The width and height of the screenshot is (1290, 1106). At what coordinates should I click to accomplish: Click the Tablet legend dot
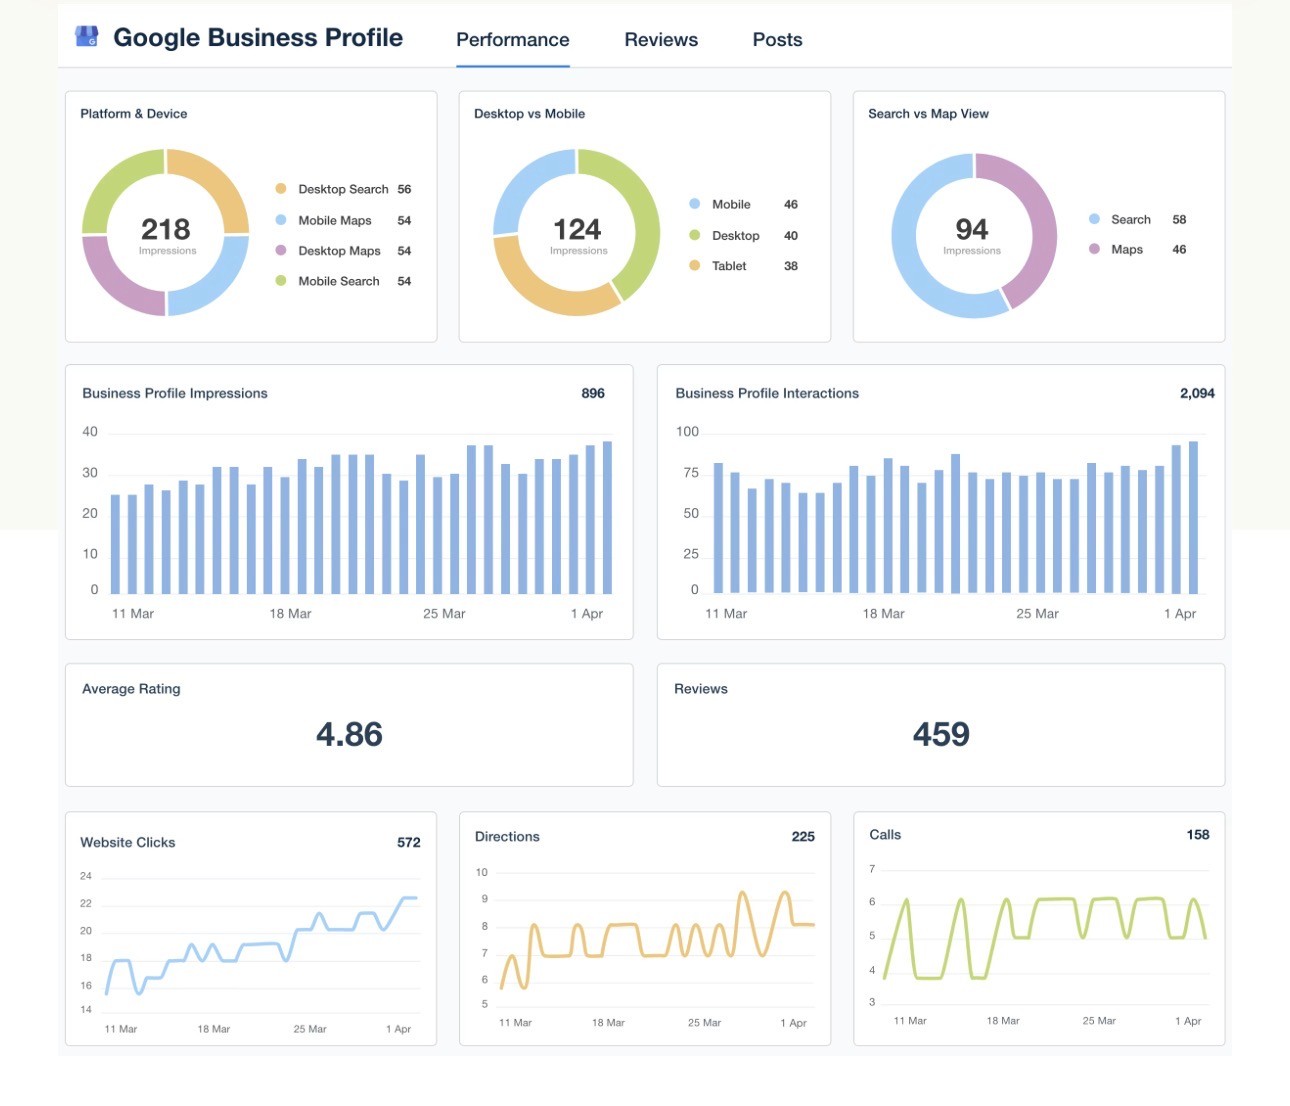(694, 266)
